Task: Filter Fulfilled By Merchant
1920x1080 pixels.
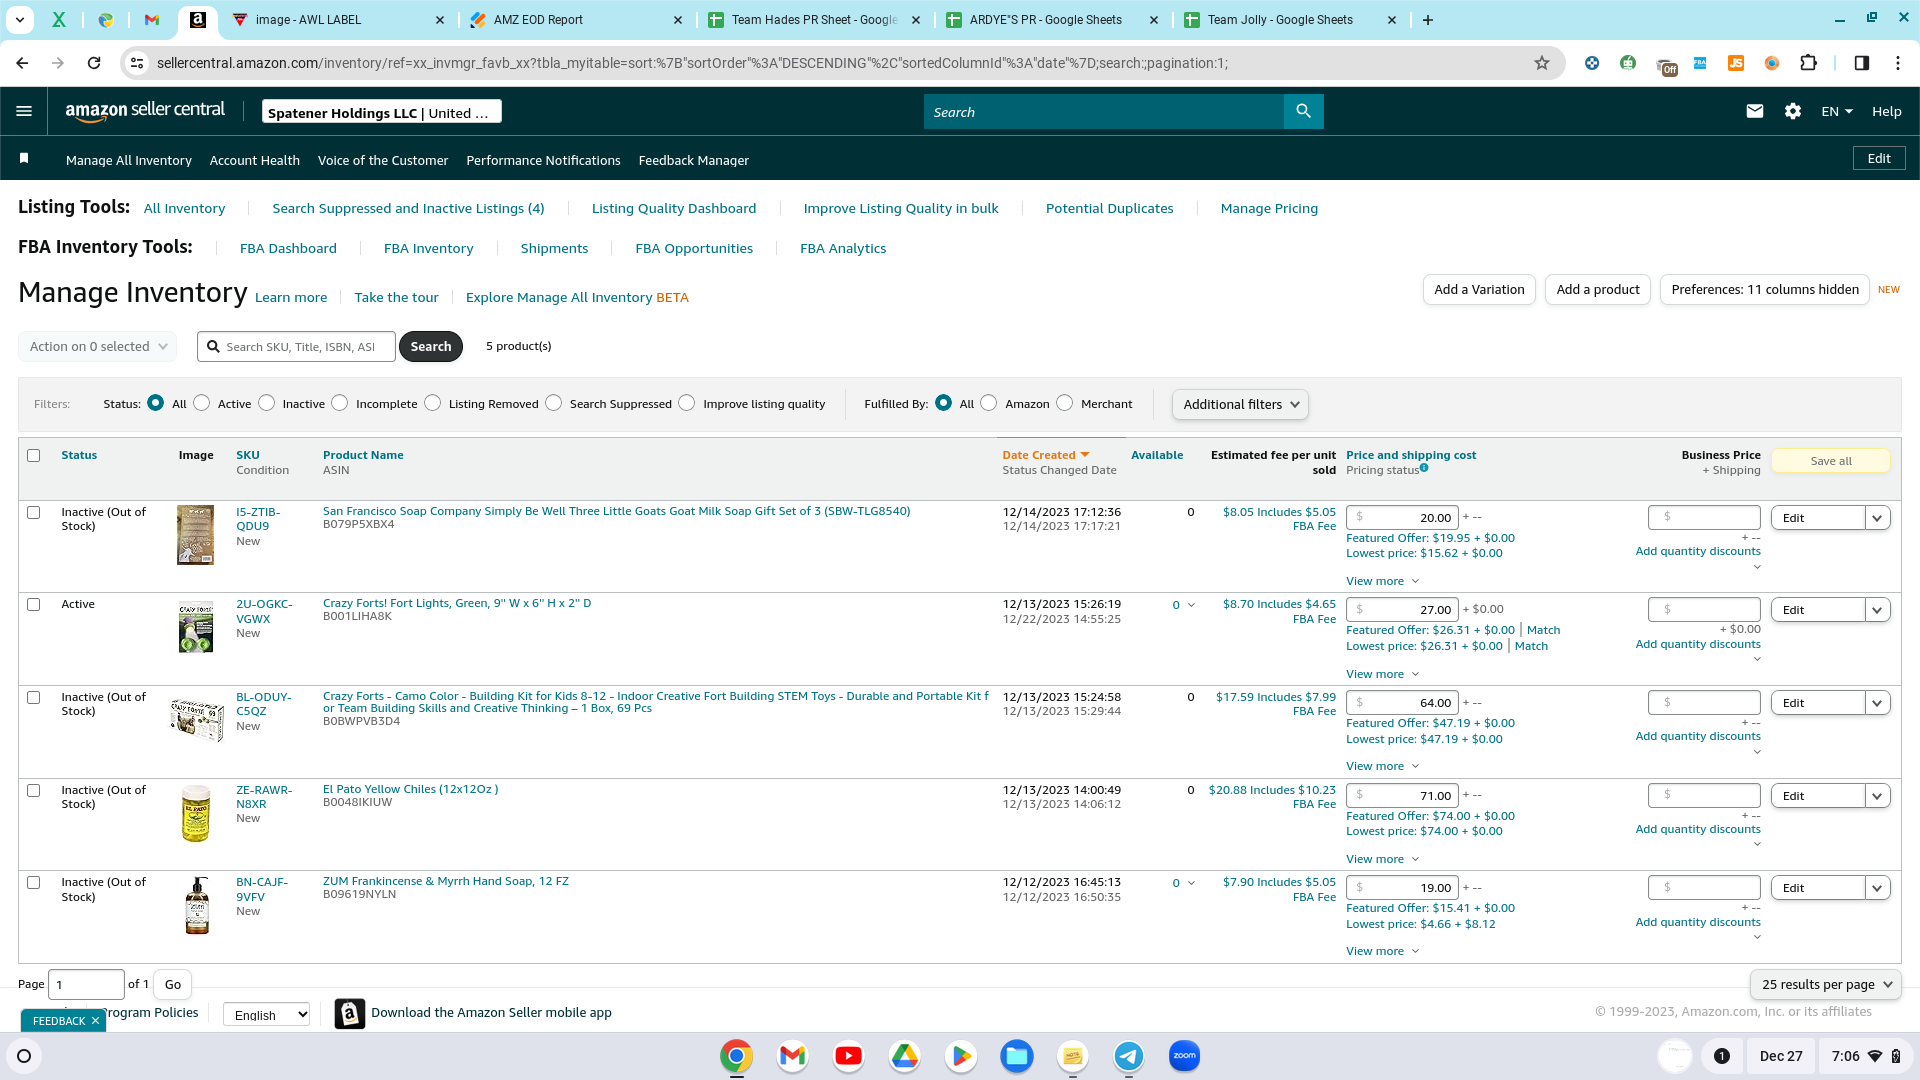Action: pos(1065,403)
